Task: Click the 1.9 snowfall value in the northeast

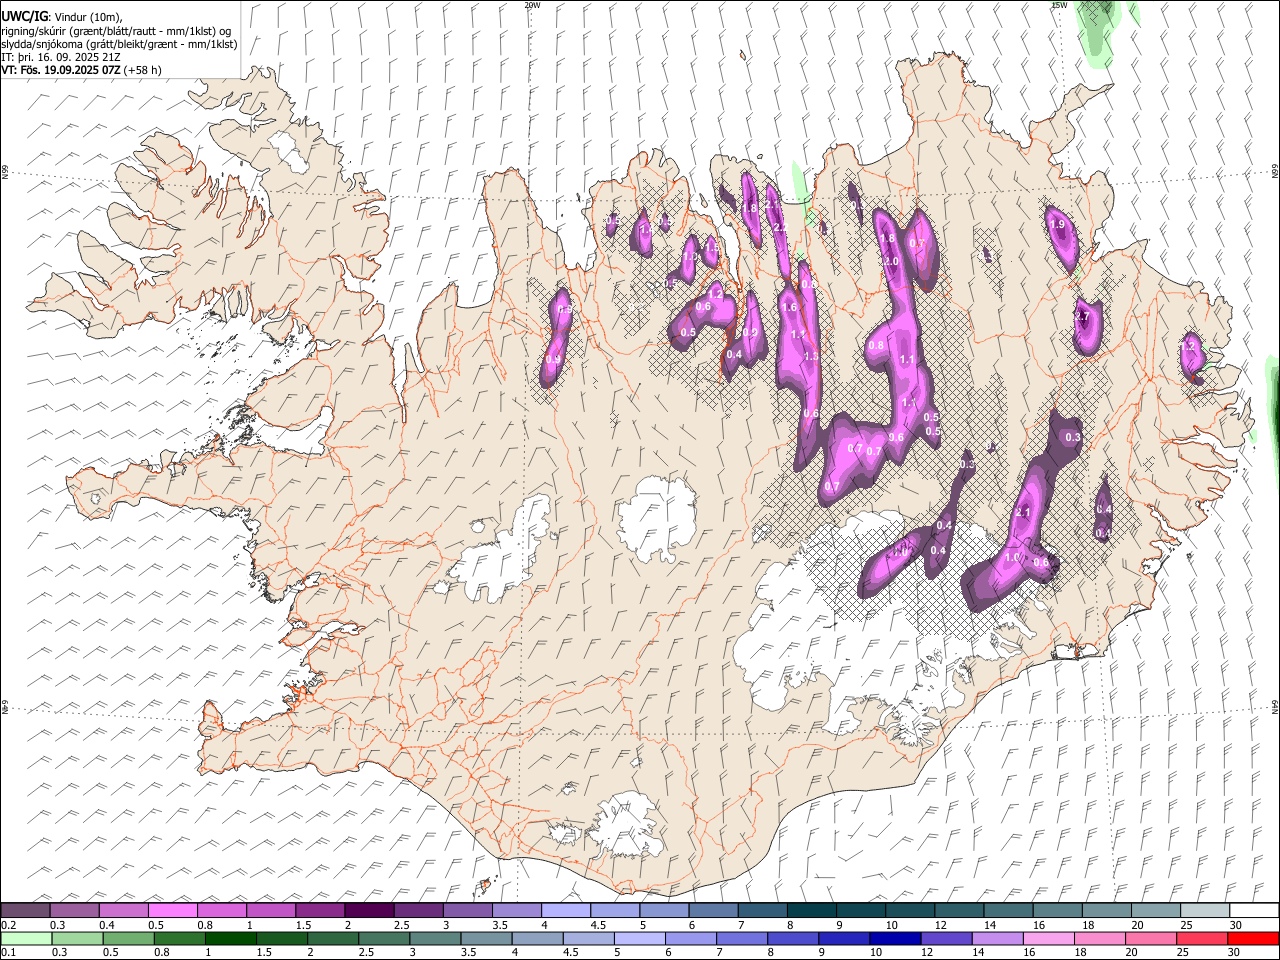Action: (1058, 225)
